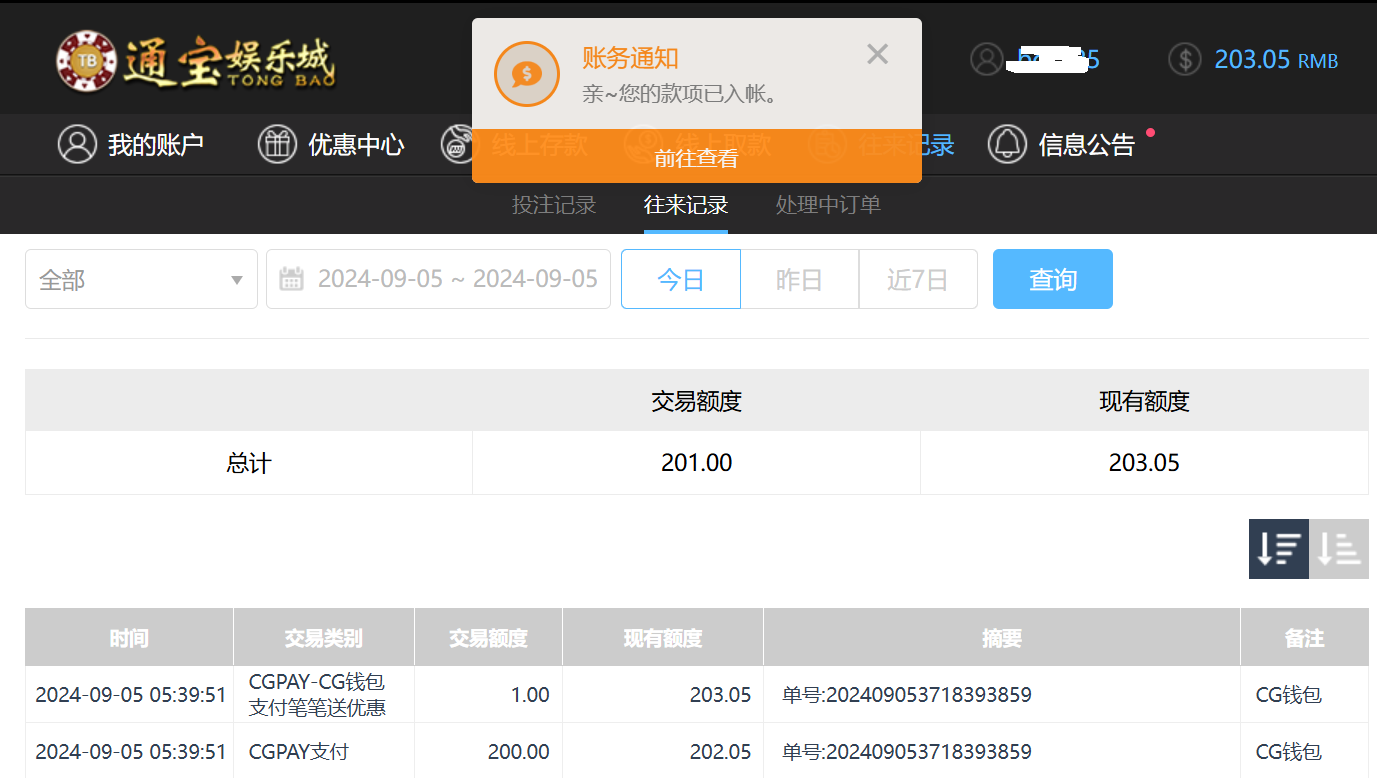The width and height of the screenshot is (1377, 778).
Task: Select the 近7日 date filter
Action: 917,279
